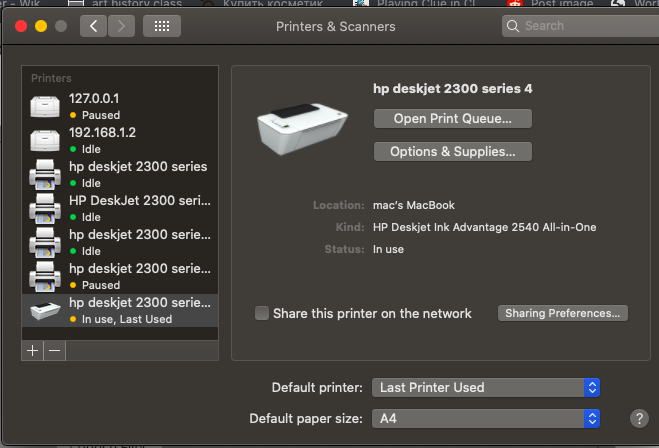Show all preferences grid button
Viewport: 659px width, 448px height.
pyautogui.click(x=162, y=26)
